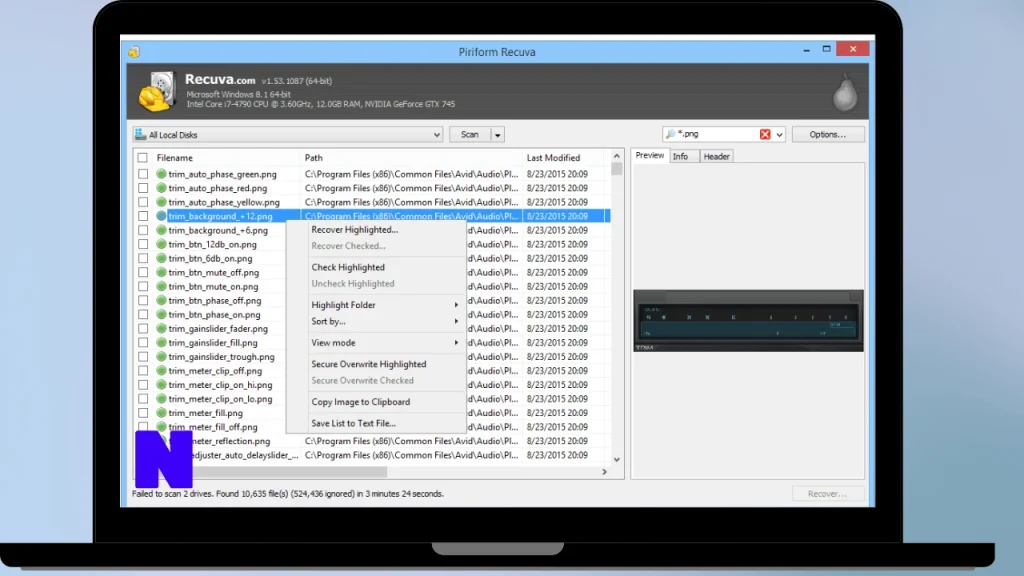
Task: Check the box for trim_background_+12.png
Action: point(142,216)
